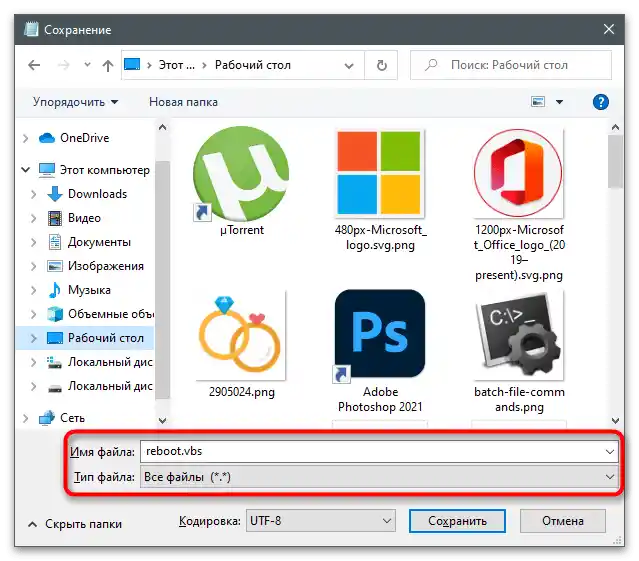Click the Новая папка button
The width and height of the screenshot is (639, 561).
[183, 102]
